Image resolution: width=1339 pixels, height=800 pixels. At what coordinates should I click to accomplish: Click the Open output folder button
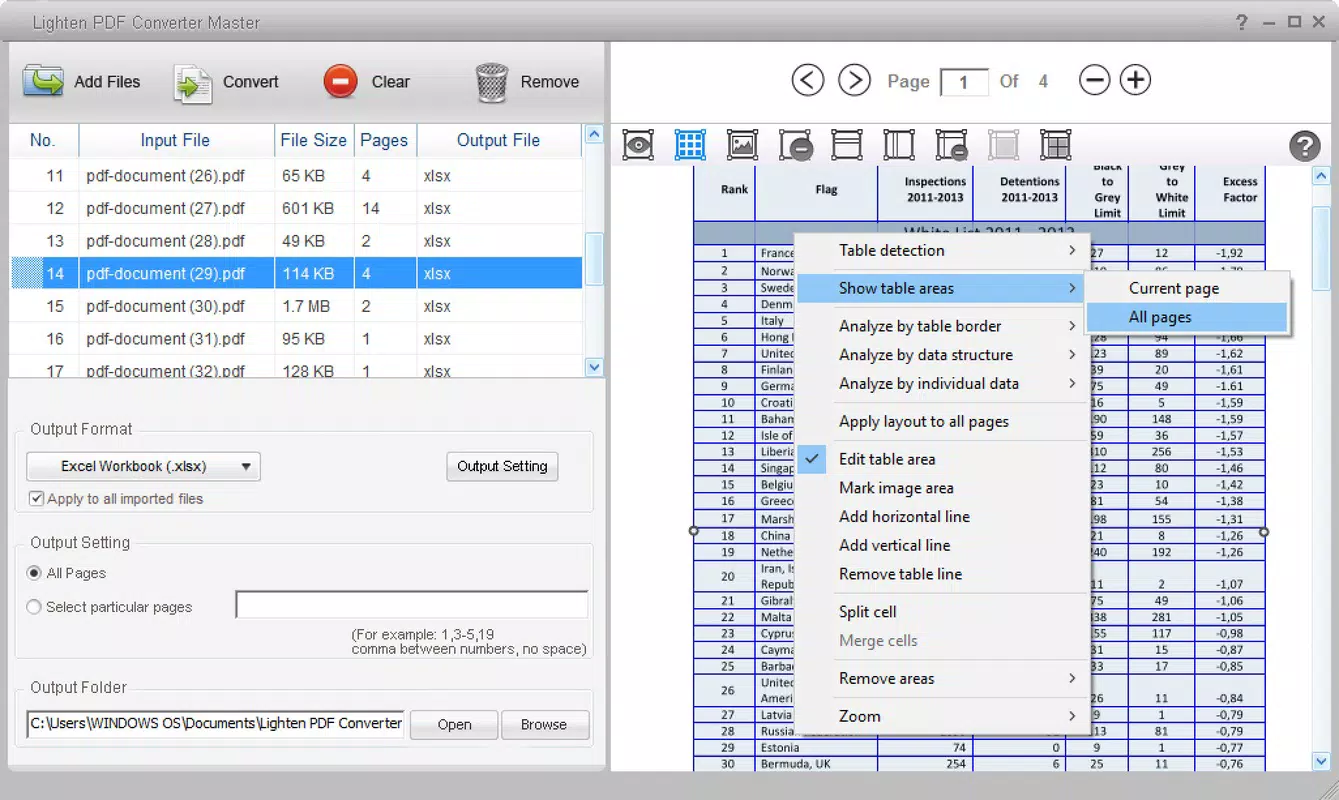tap(454, 725)
